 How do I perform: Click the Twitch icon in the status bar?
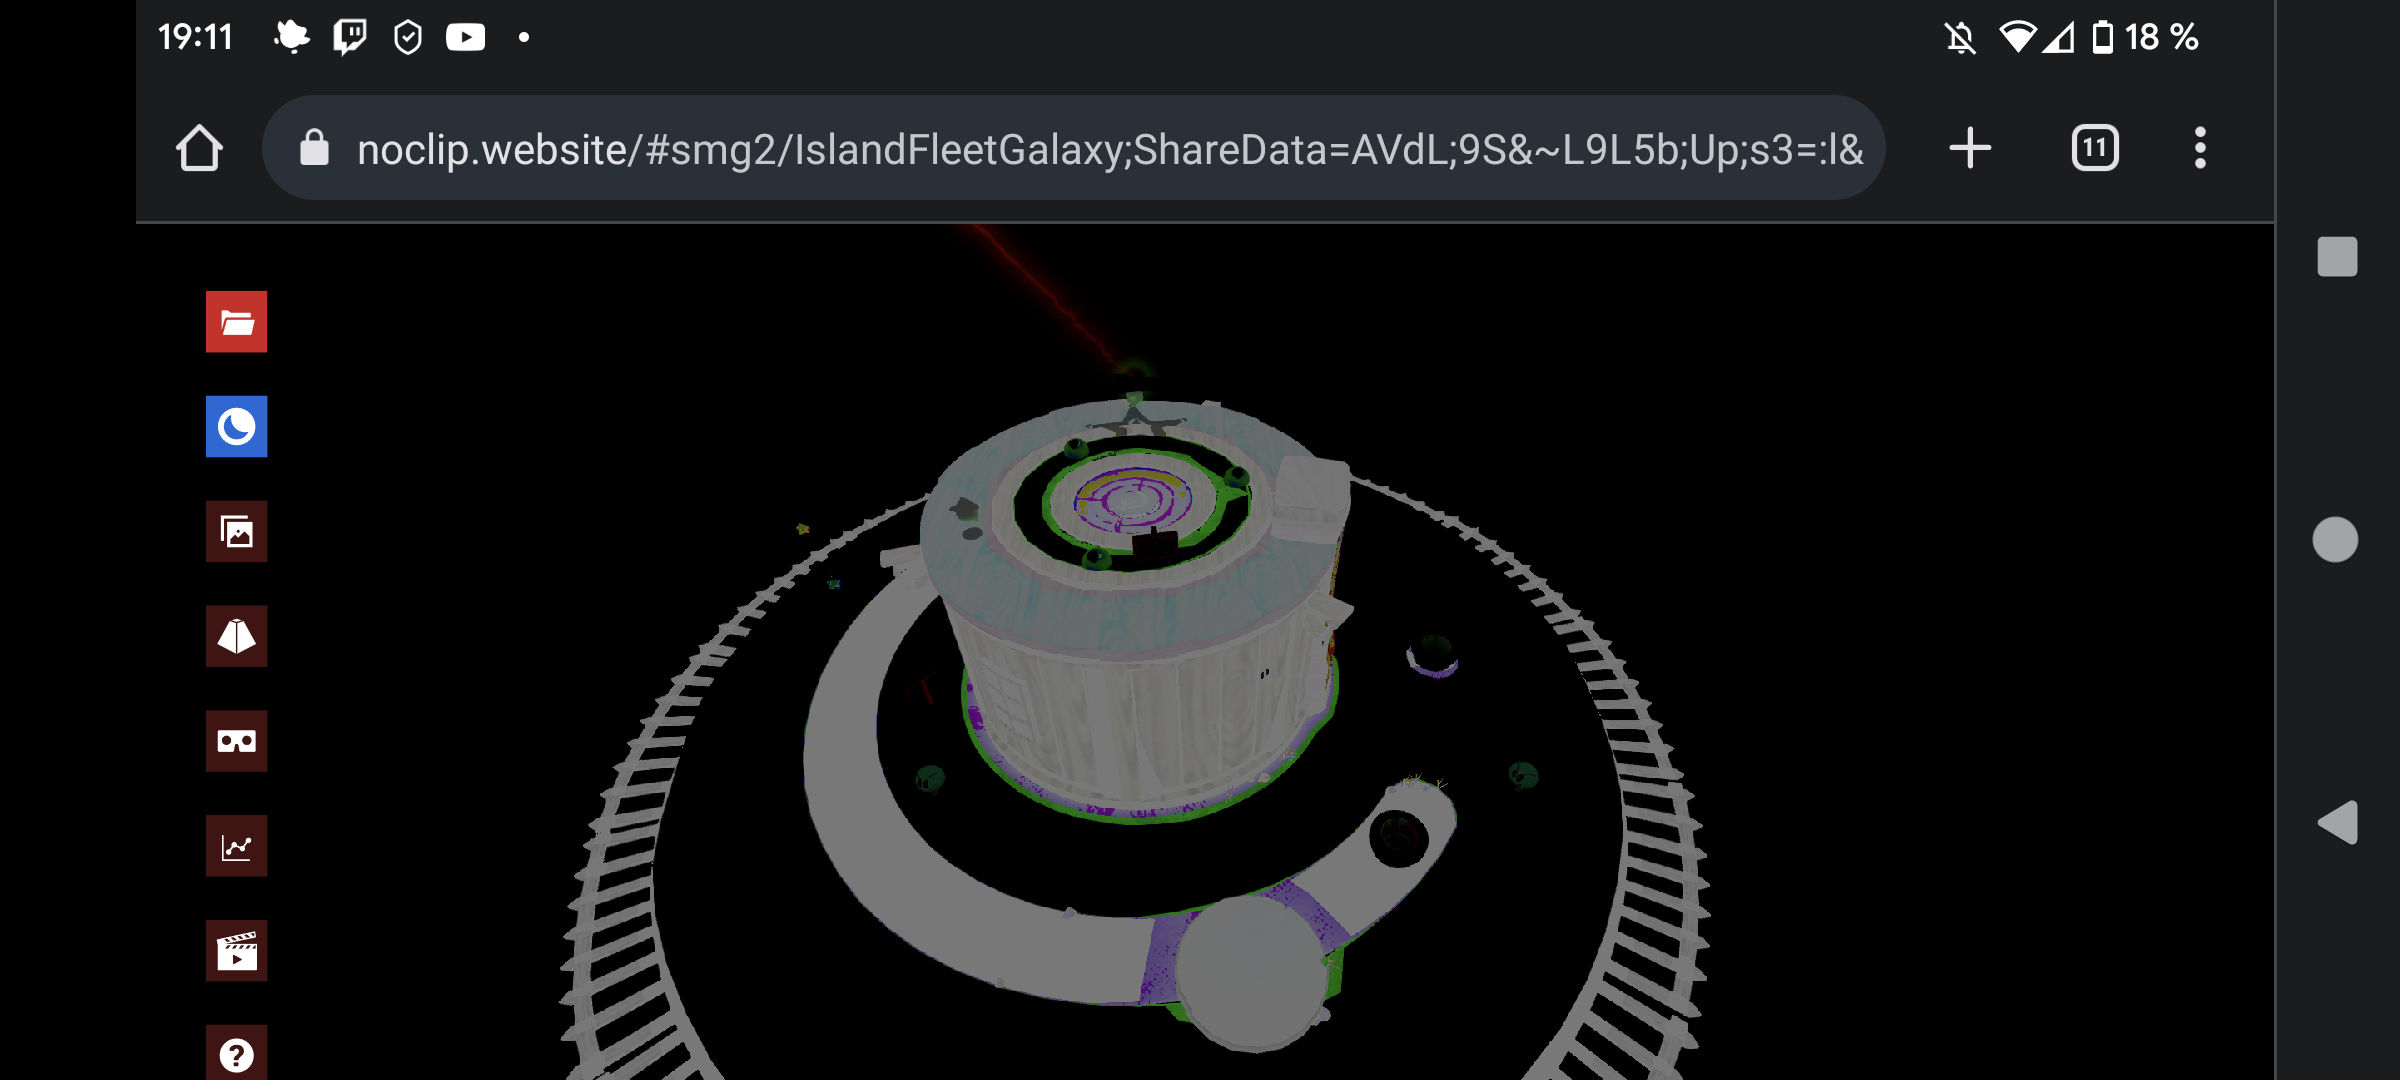click(349, 36)
